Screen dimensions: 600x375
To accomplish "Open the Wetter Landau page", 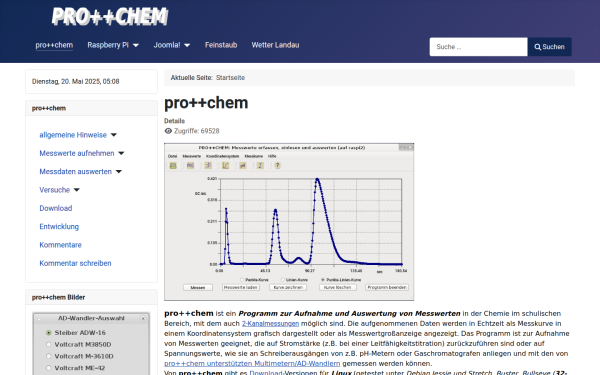I will pos(275,45).
